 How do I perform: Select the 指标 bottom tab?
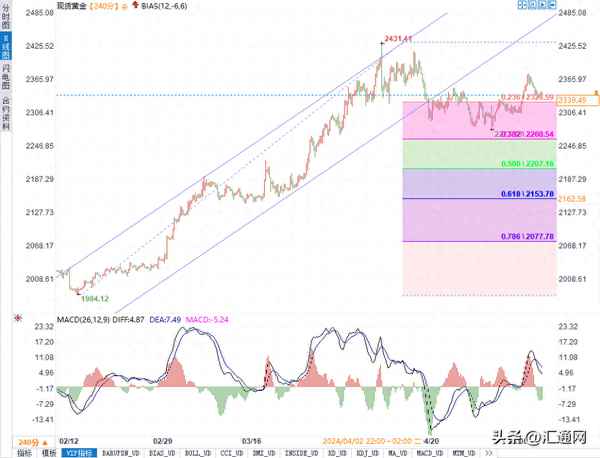[24, 453]
